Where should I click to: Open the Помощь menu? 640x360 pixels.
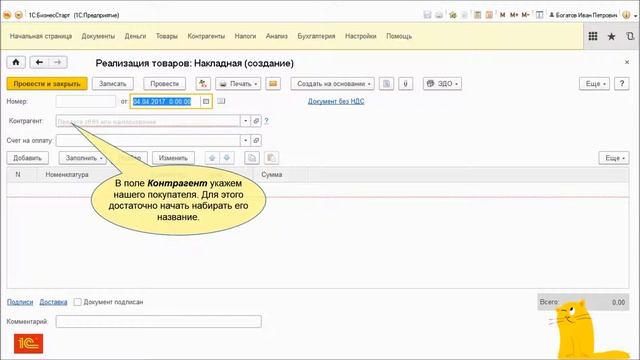(399, 36)
